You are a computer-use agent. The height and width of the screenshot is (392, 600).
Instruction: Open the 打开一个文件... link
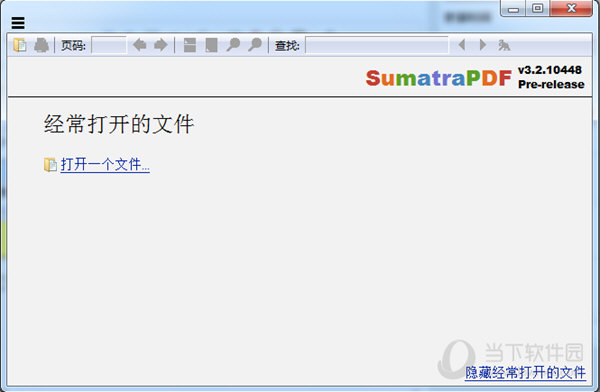tap(105, 165)
